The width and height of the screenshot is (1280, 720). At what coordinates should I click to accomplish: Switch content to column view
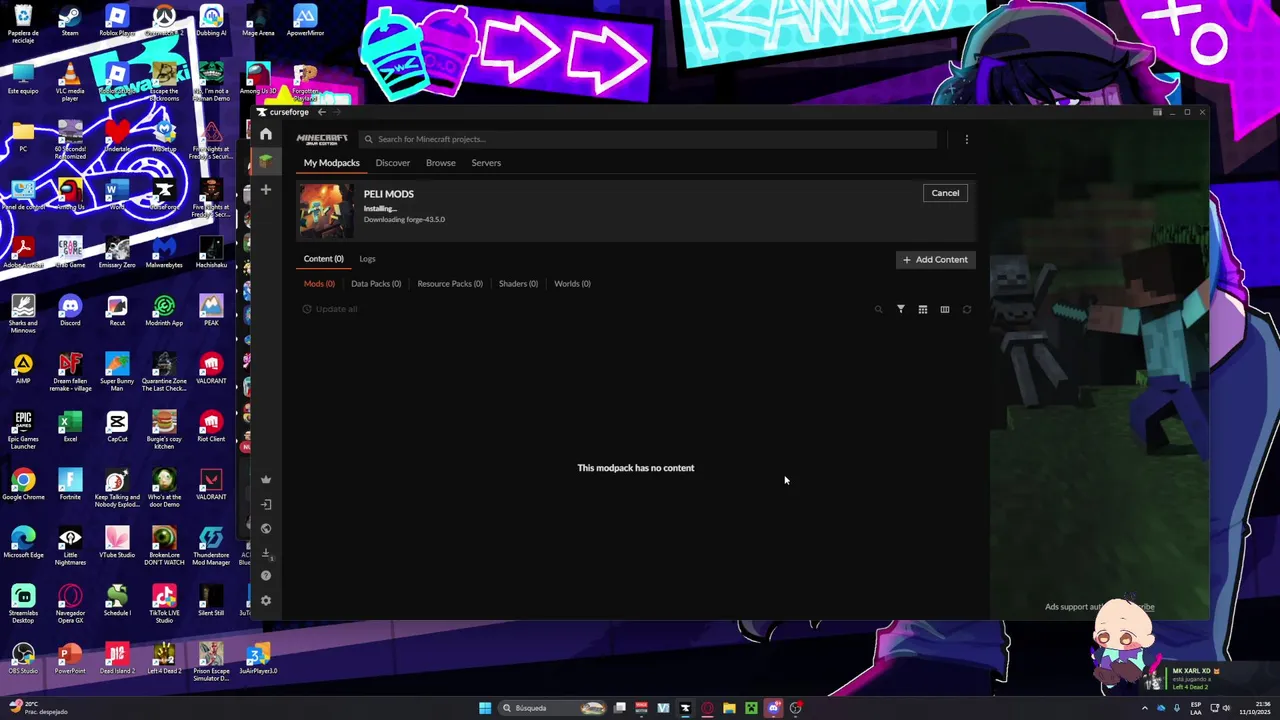point(945,309)
